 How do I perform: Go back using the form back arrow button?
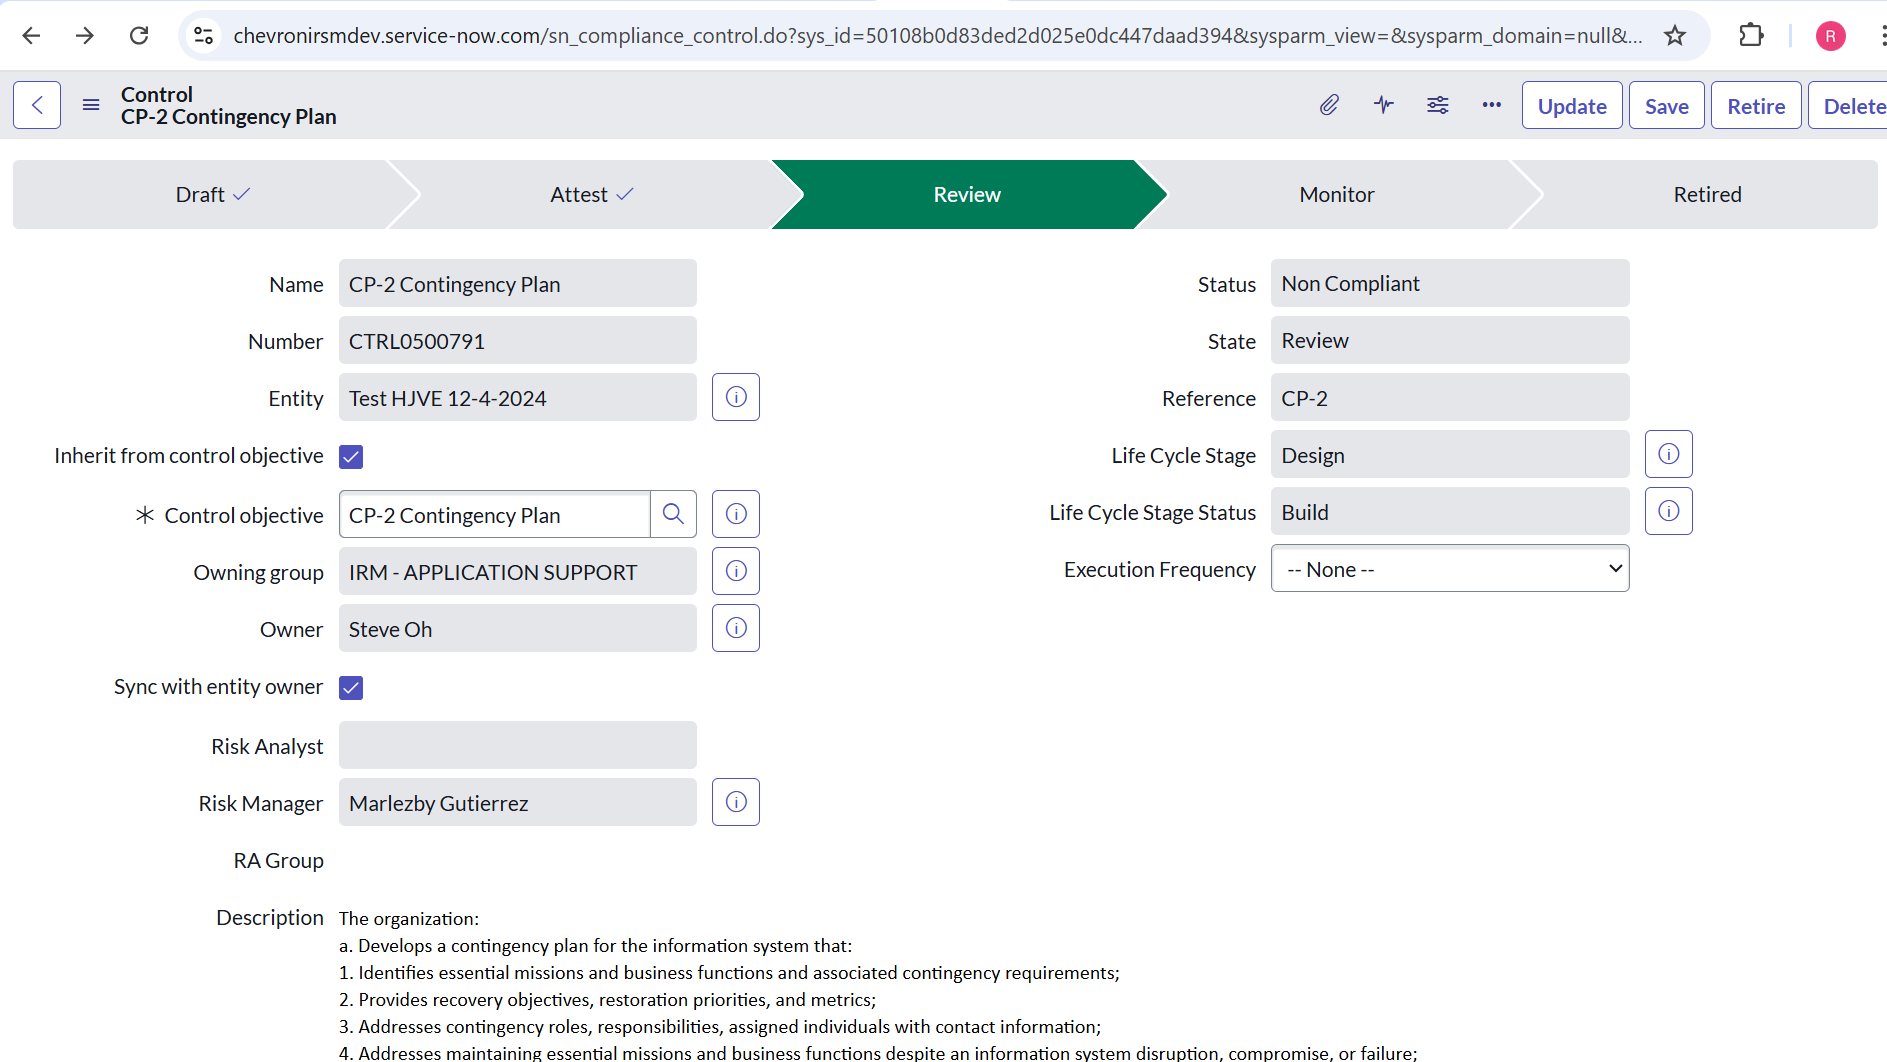(37, 105)
